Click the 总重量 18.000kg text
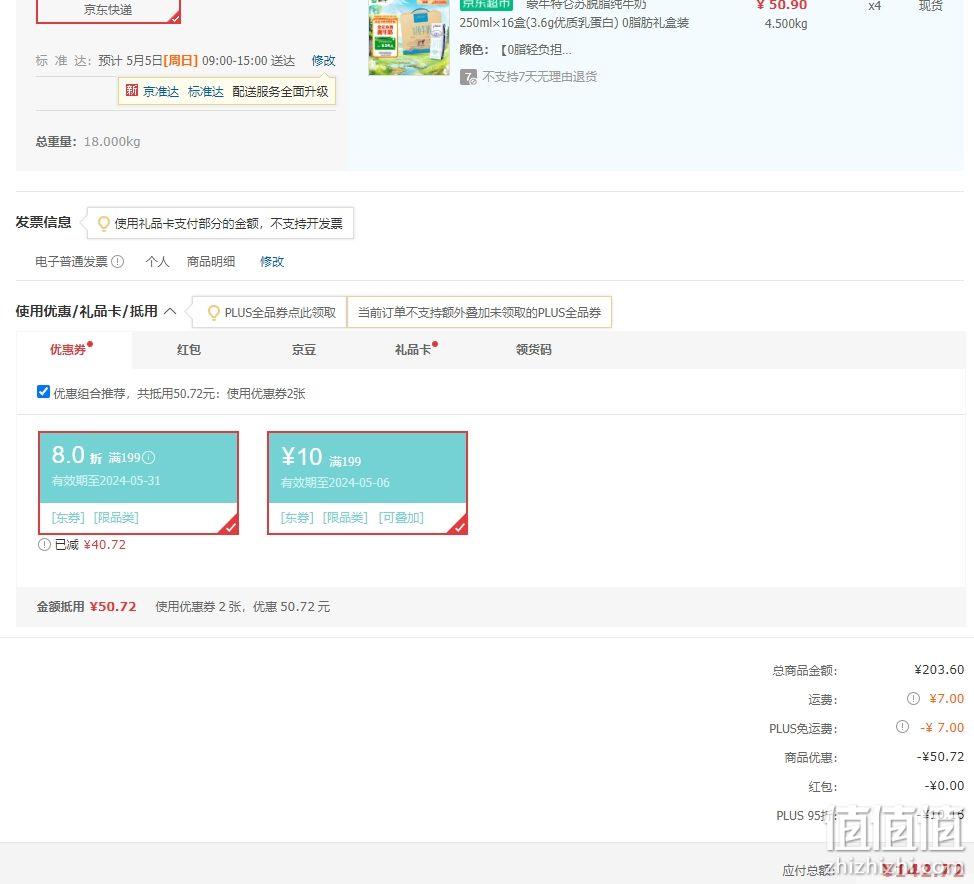974x884 pixels. (x=88, y=142)
